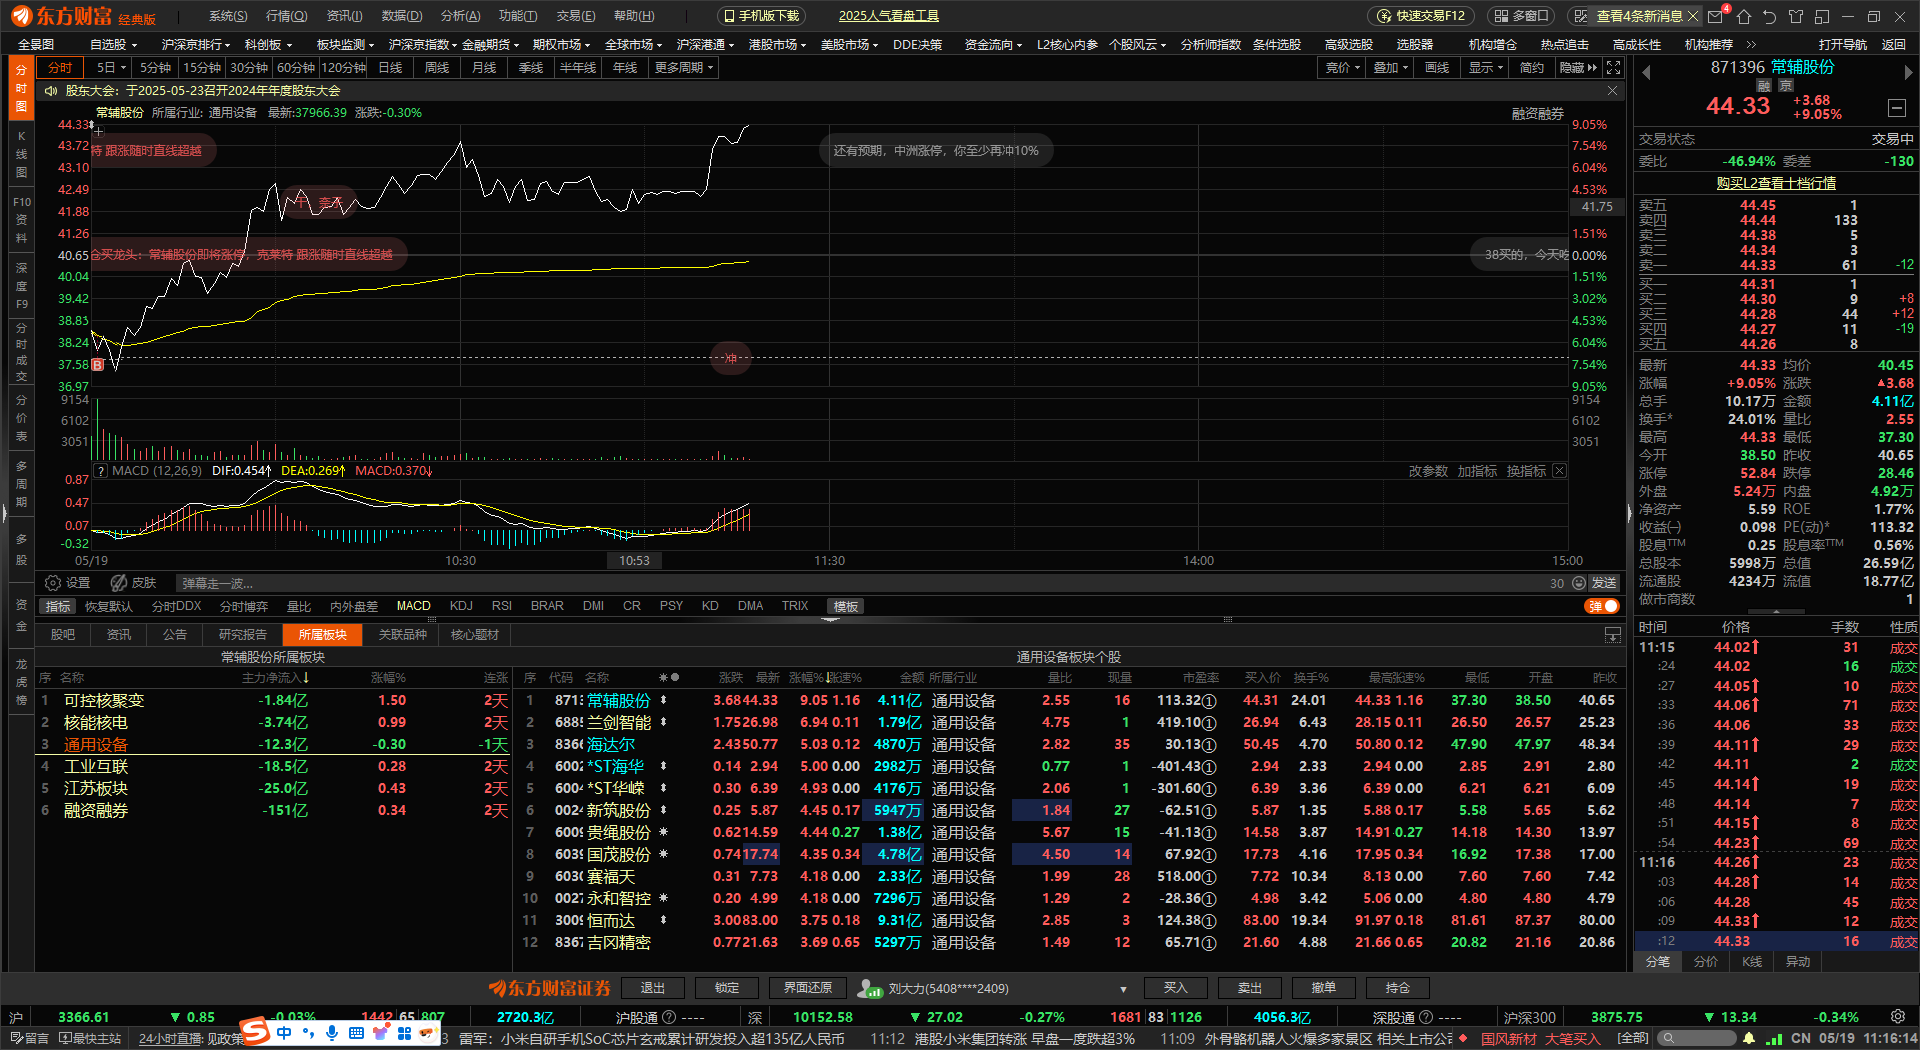The height and width of the screenshot is (1050, 1920).
Task: Open 购买L2查看十档行情 link
Action: pos(1776,183)
